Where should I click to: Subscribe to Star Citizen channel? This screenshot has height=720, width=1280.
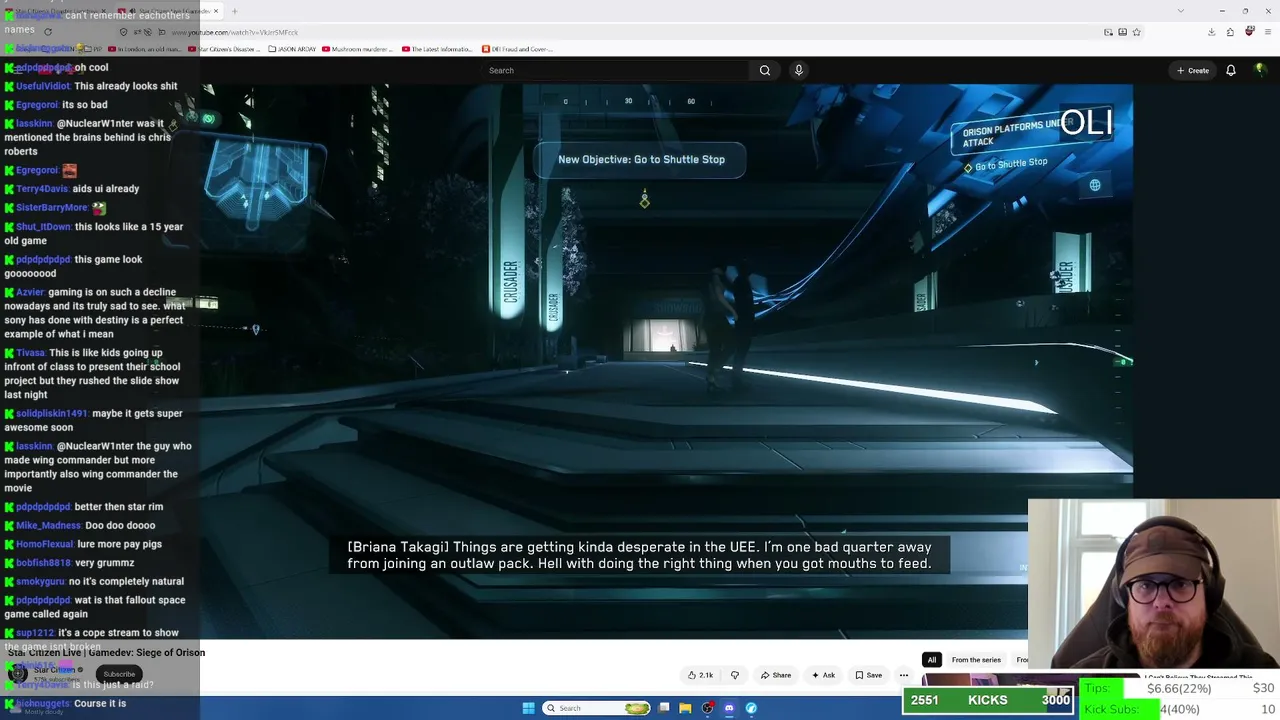[119, 674]
